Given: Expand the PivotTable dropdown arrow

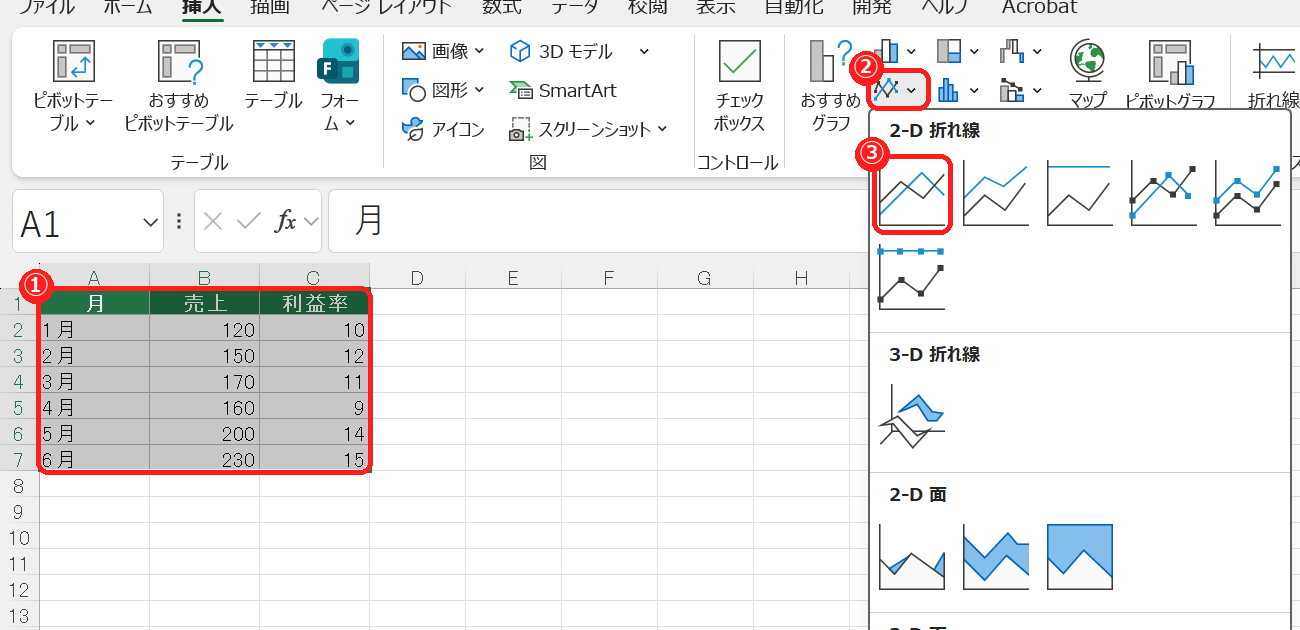Looking at the screenshot, I should (90, 123).
